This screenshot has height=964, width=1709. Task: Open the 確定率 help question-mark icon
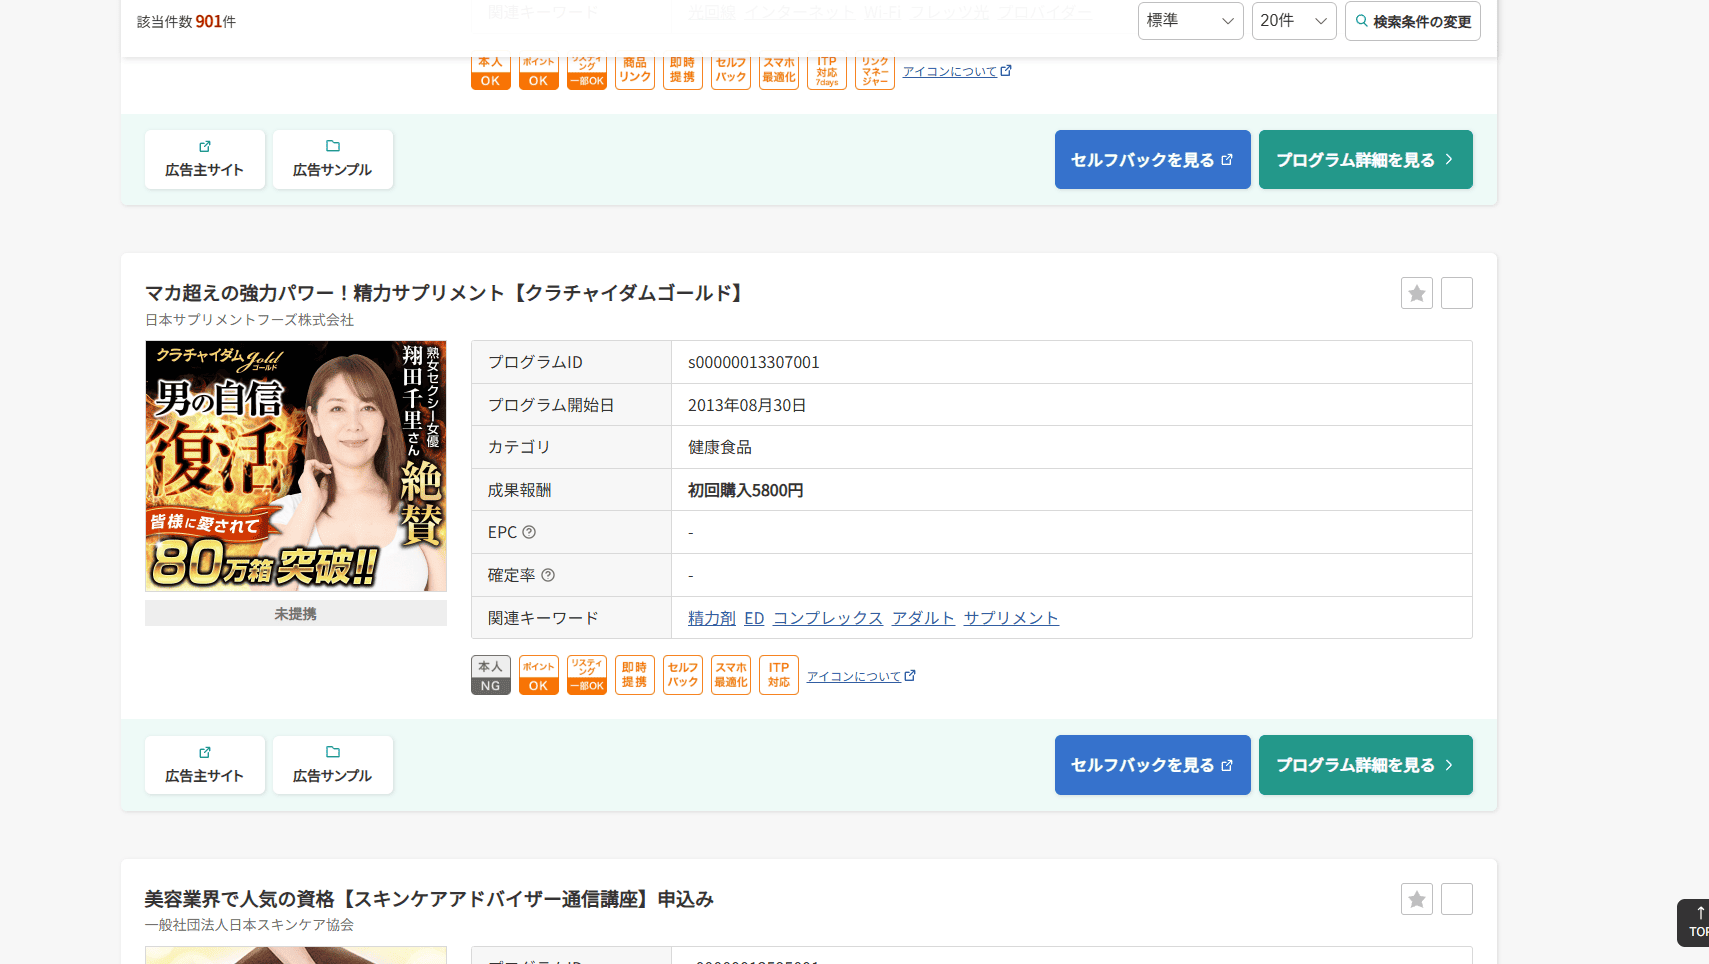(x=548, y=575)
